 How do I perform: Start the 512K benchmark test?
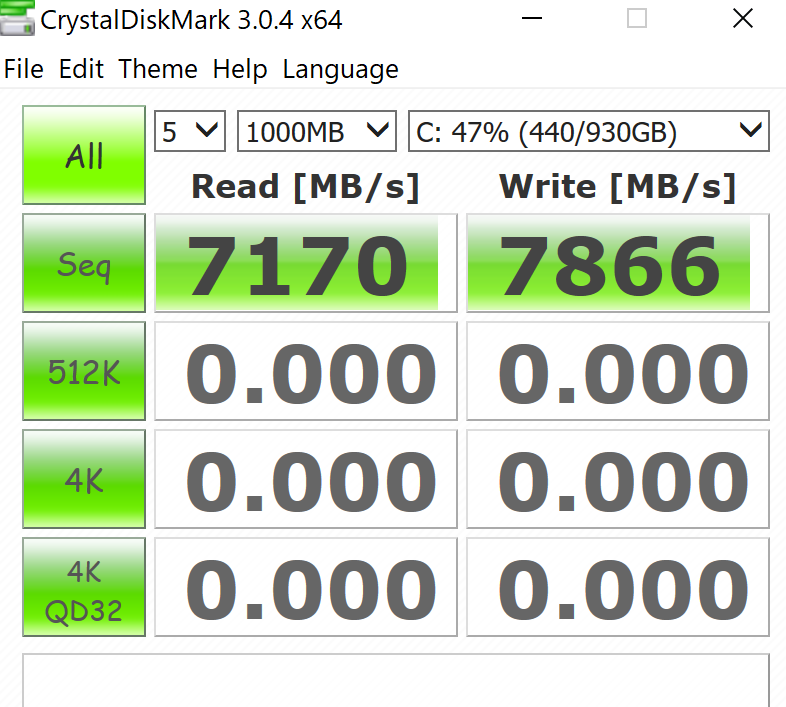click(x=84, y=372)
